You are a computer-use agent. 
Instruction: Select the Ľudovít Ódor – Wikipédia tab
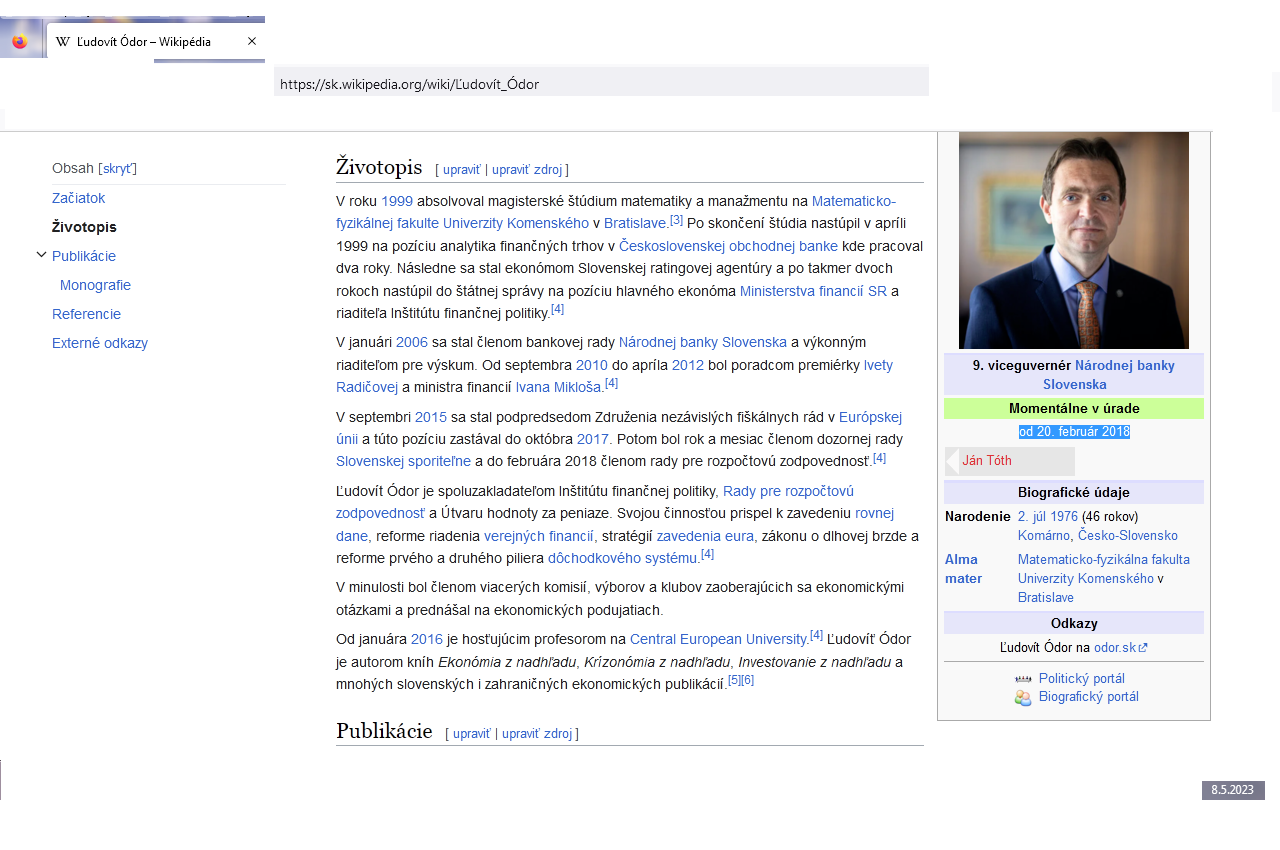coord(155,41)
